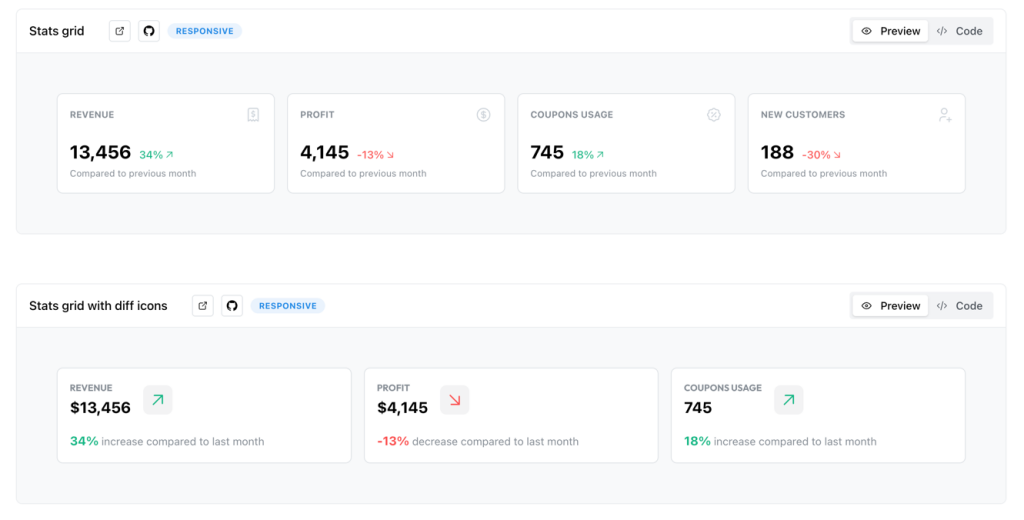Screen dimensions: 1024x520
Task: Click the Stats grid with diff icons title
Action: [98, 306]
